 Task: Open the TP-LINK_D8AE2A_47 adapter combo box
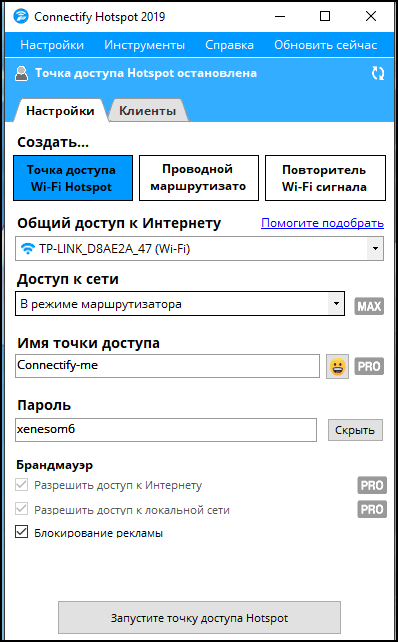pyautogui.click(x=199, y=249)
